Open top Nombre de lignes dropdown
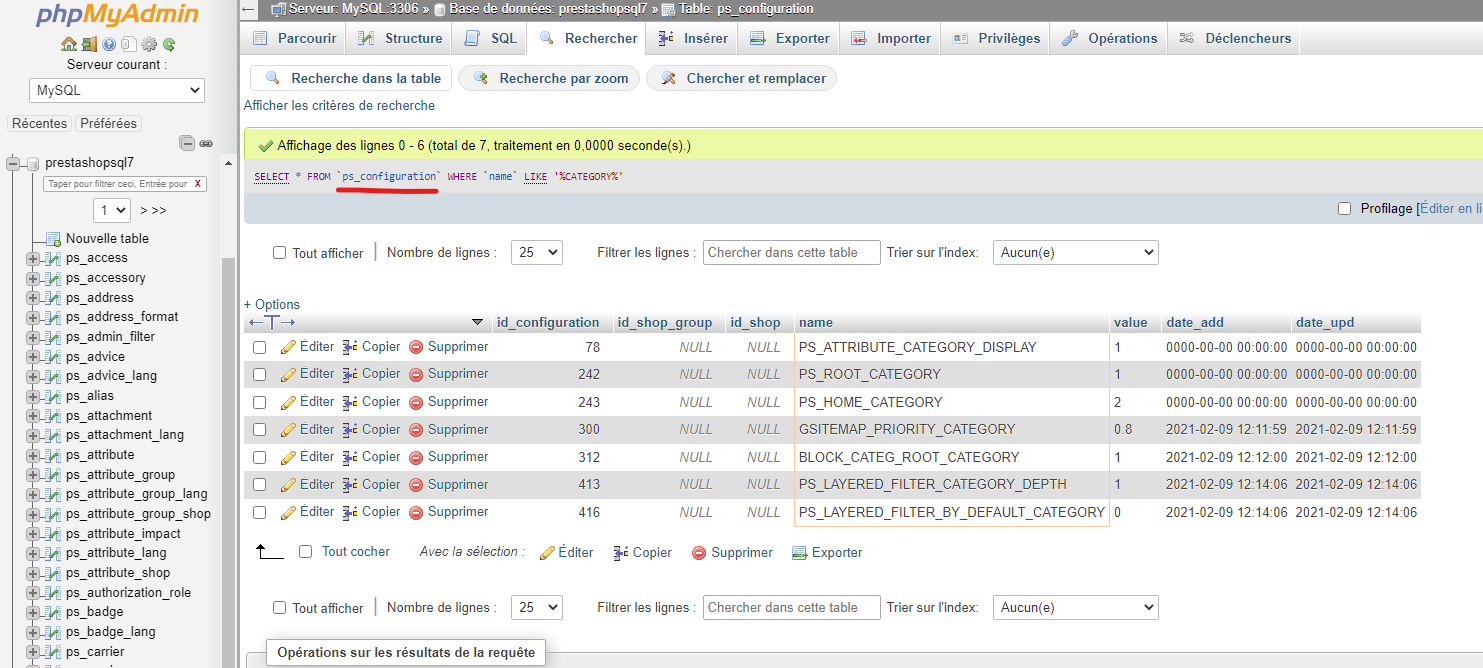The image size is (1483, 668). 537,253
